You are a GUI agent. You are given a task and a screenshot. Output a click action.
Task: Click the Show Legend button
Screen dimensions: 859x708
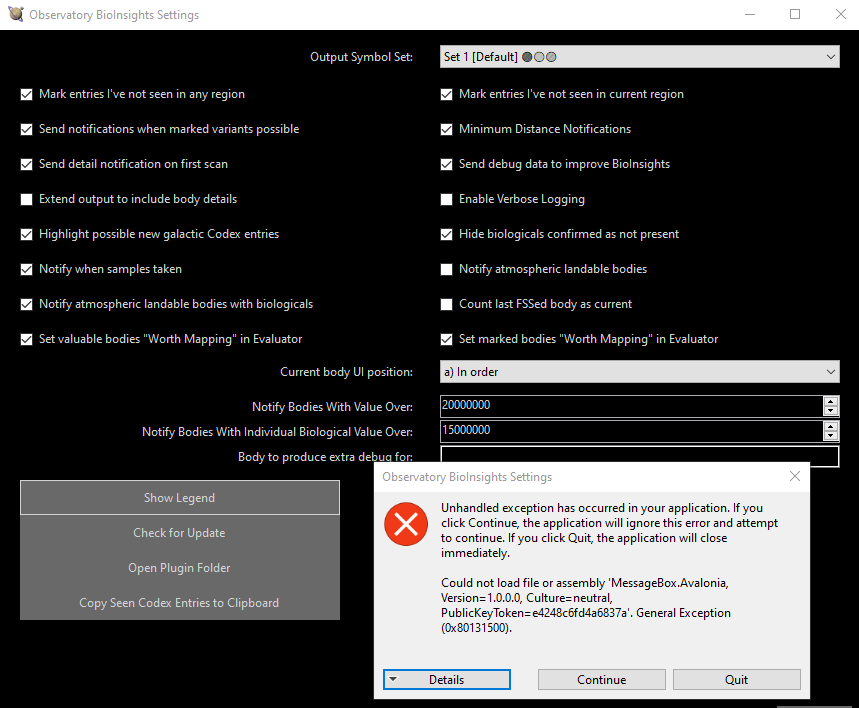[180, 498]
